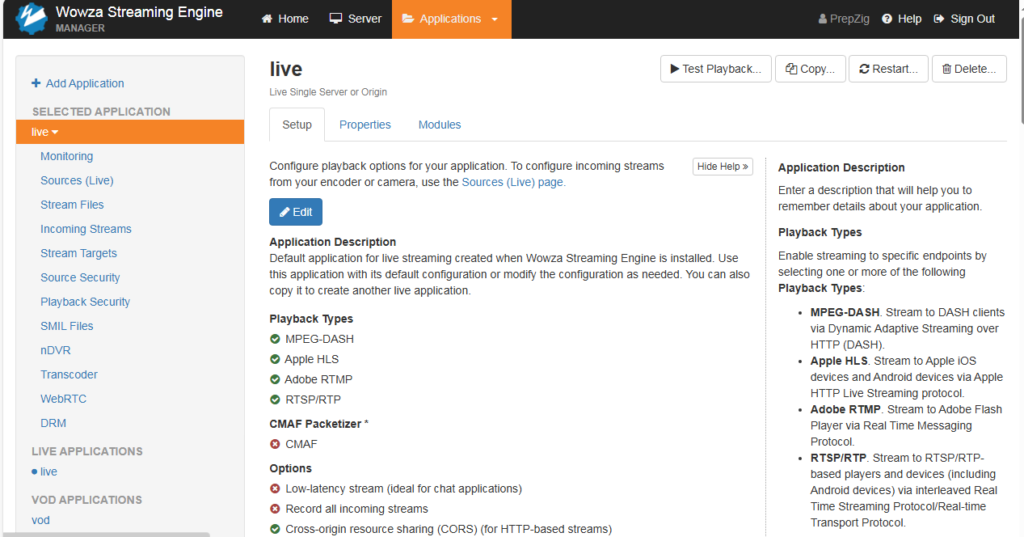Click the sidebar horizontal scrollbar

point(106,534)
